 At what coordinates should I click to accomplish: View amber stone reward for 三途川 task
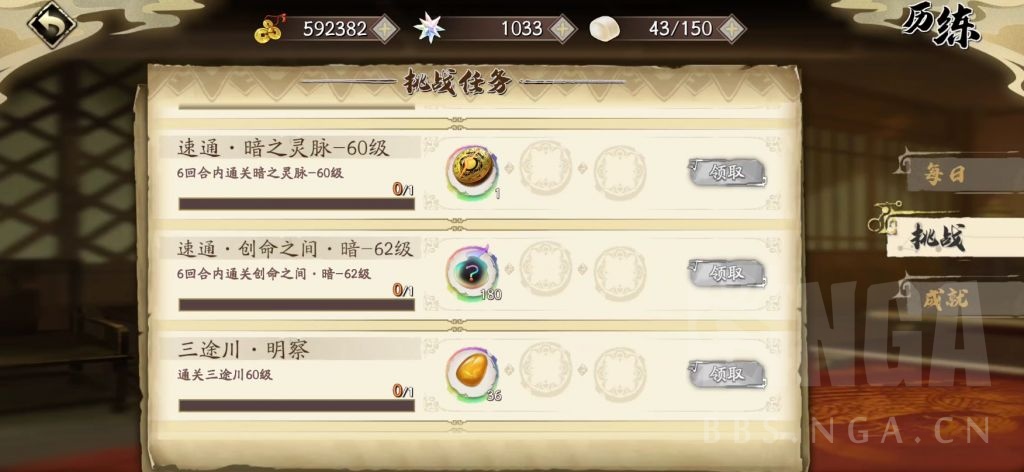tap(472, 373)
